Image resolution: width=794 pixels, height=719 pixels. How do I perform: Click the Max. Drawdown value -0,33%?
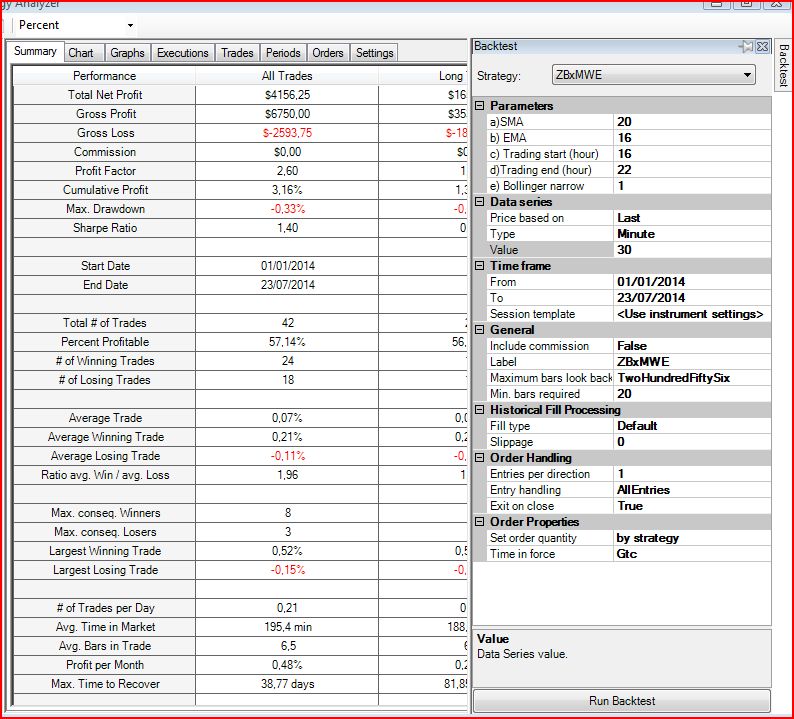(x=287, y=209)
